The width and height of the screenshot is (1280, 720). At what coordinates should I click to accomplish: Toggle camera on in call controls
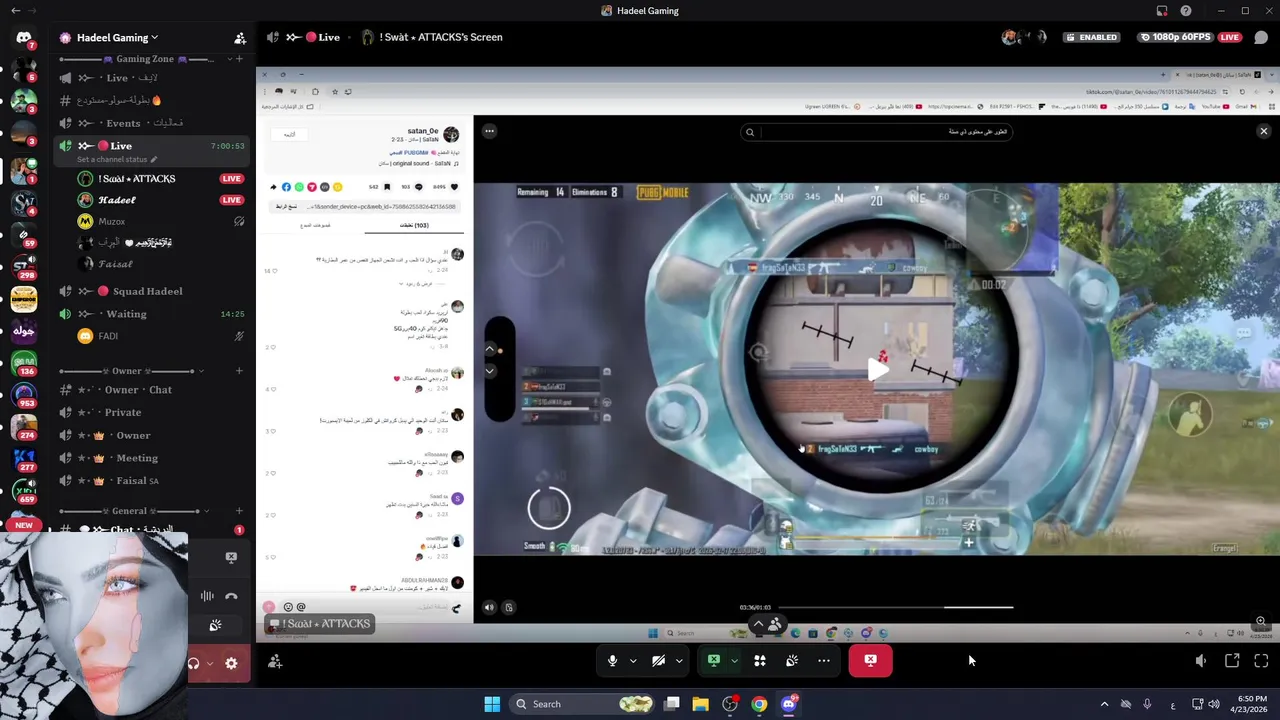[658, 661]
